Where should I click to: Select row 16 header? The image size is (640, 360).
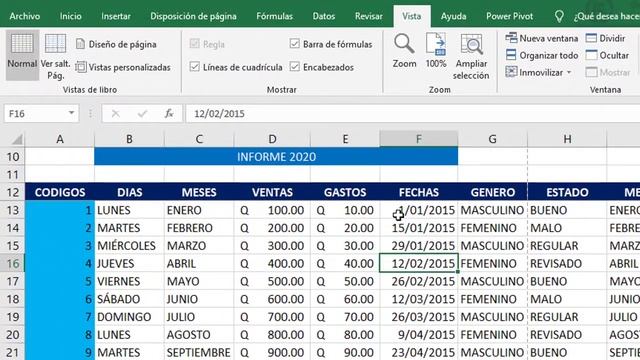click(13, 264)
